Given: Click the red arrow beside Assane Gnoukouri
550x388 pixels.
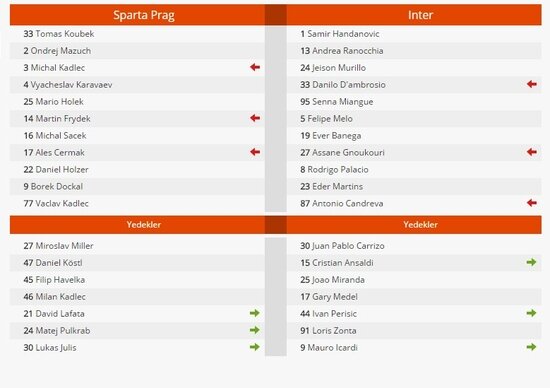Looking at the screenshot, I should point(532,152).
